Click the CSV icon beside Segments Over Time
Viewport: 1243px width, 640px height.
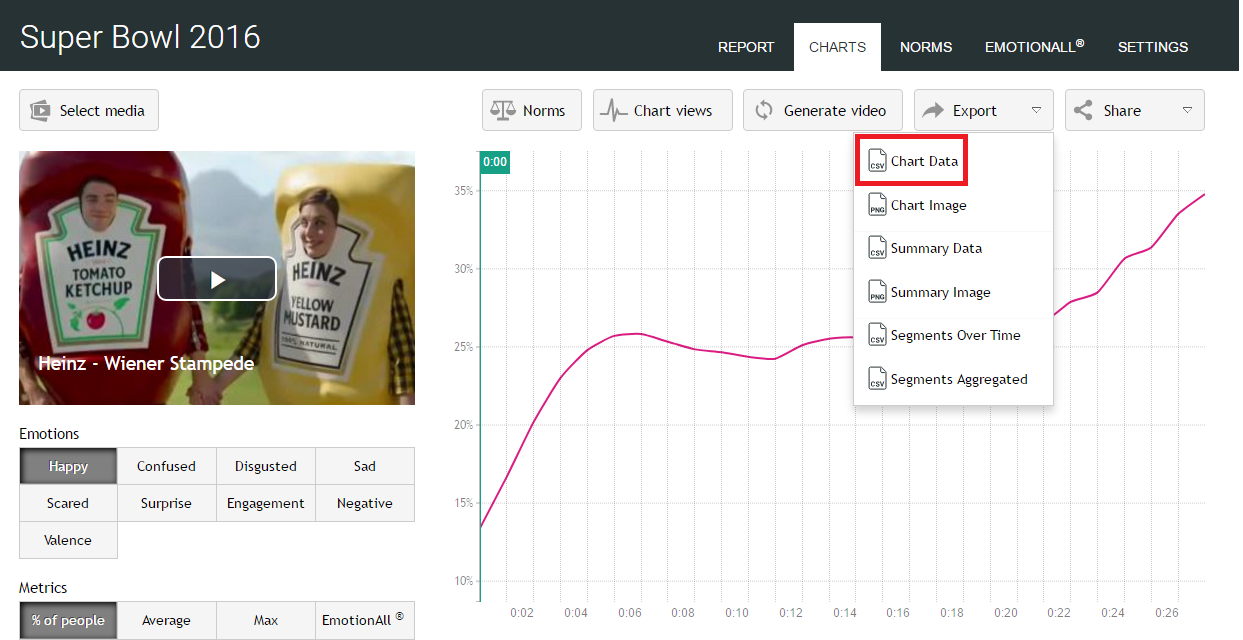pyautogui.click(x=877, y=335)
